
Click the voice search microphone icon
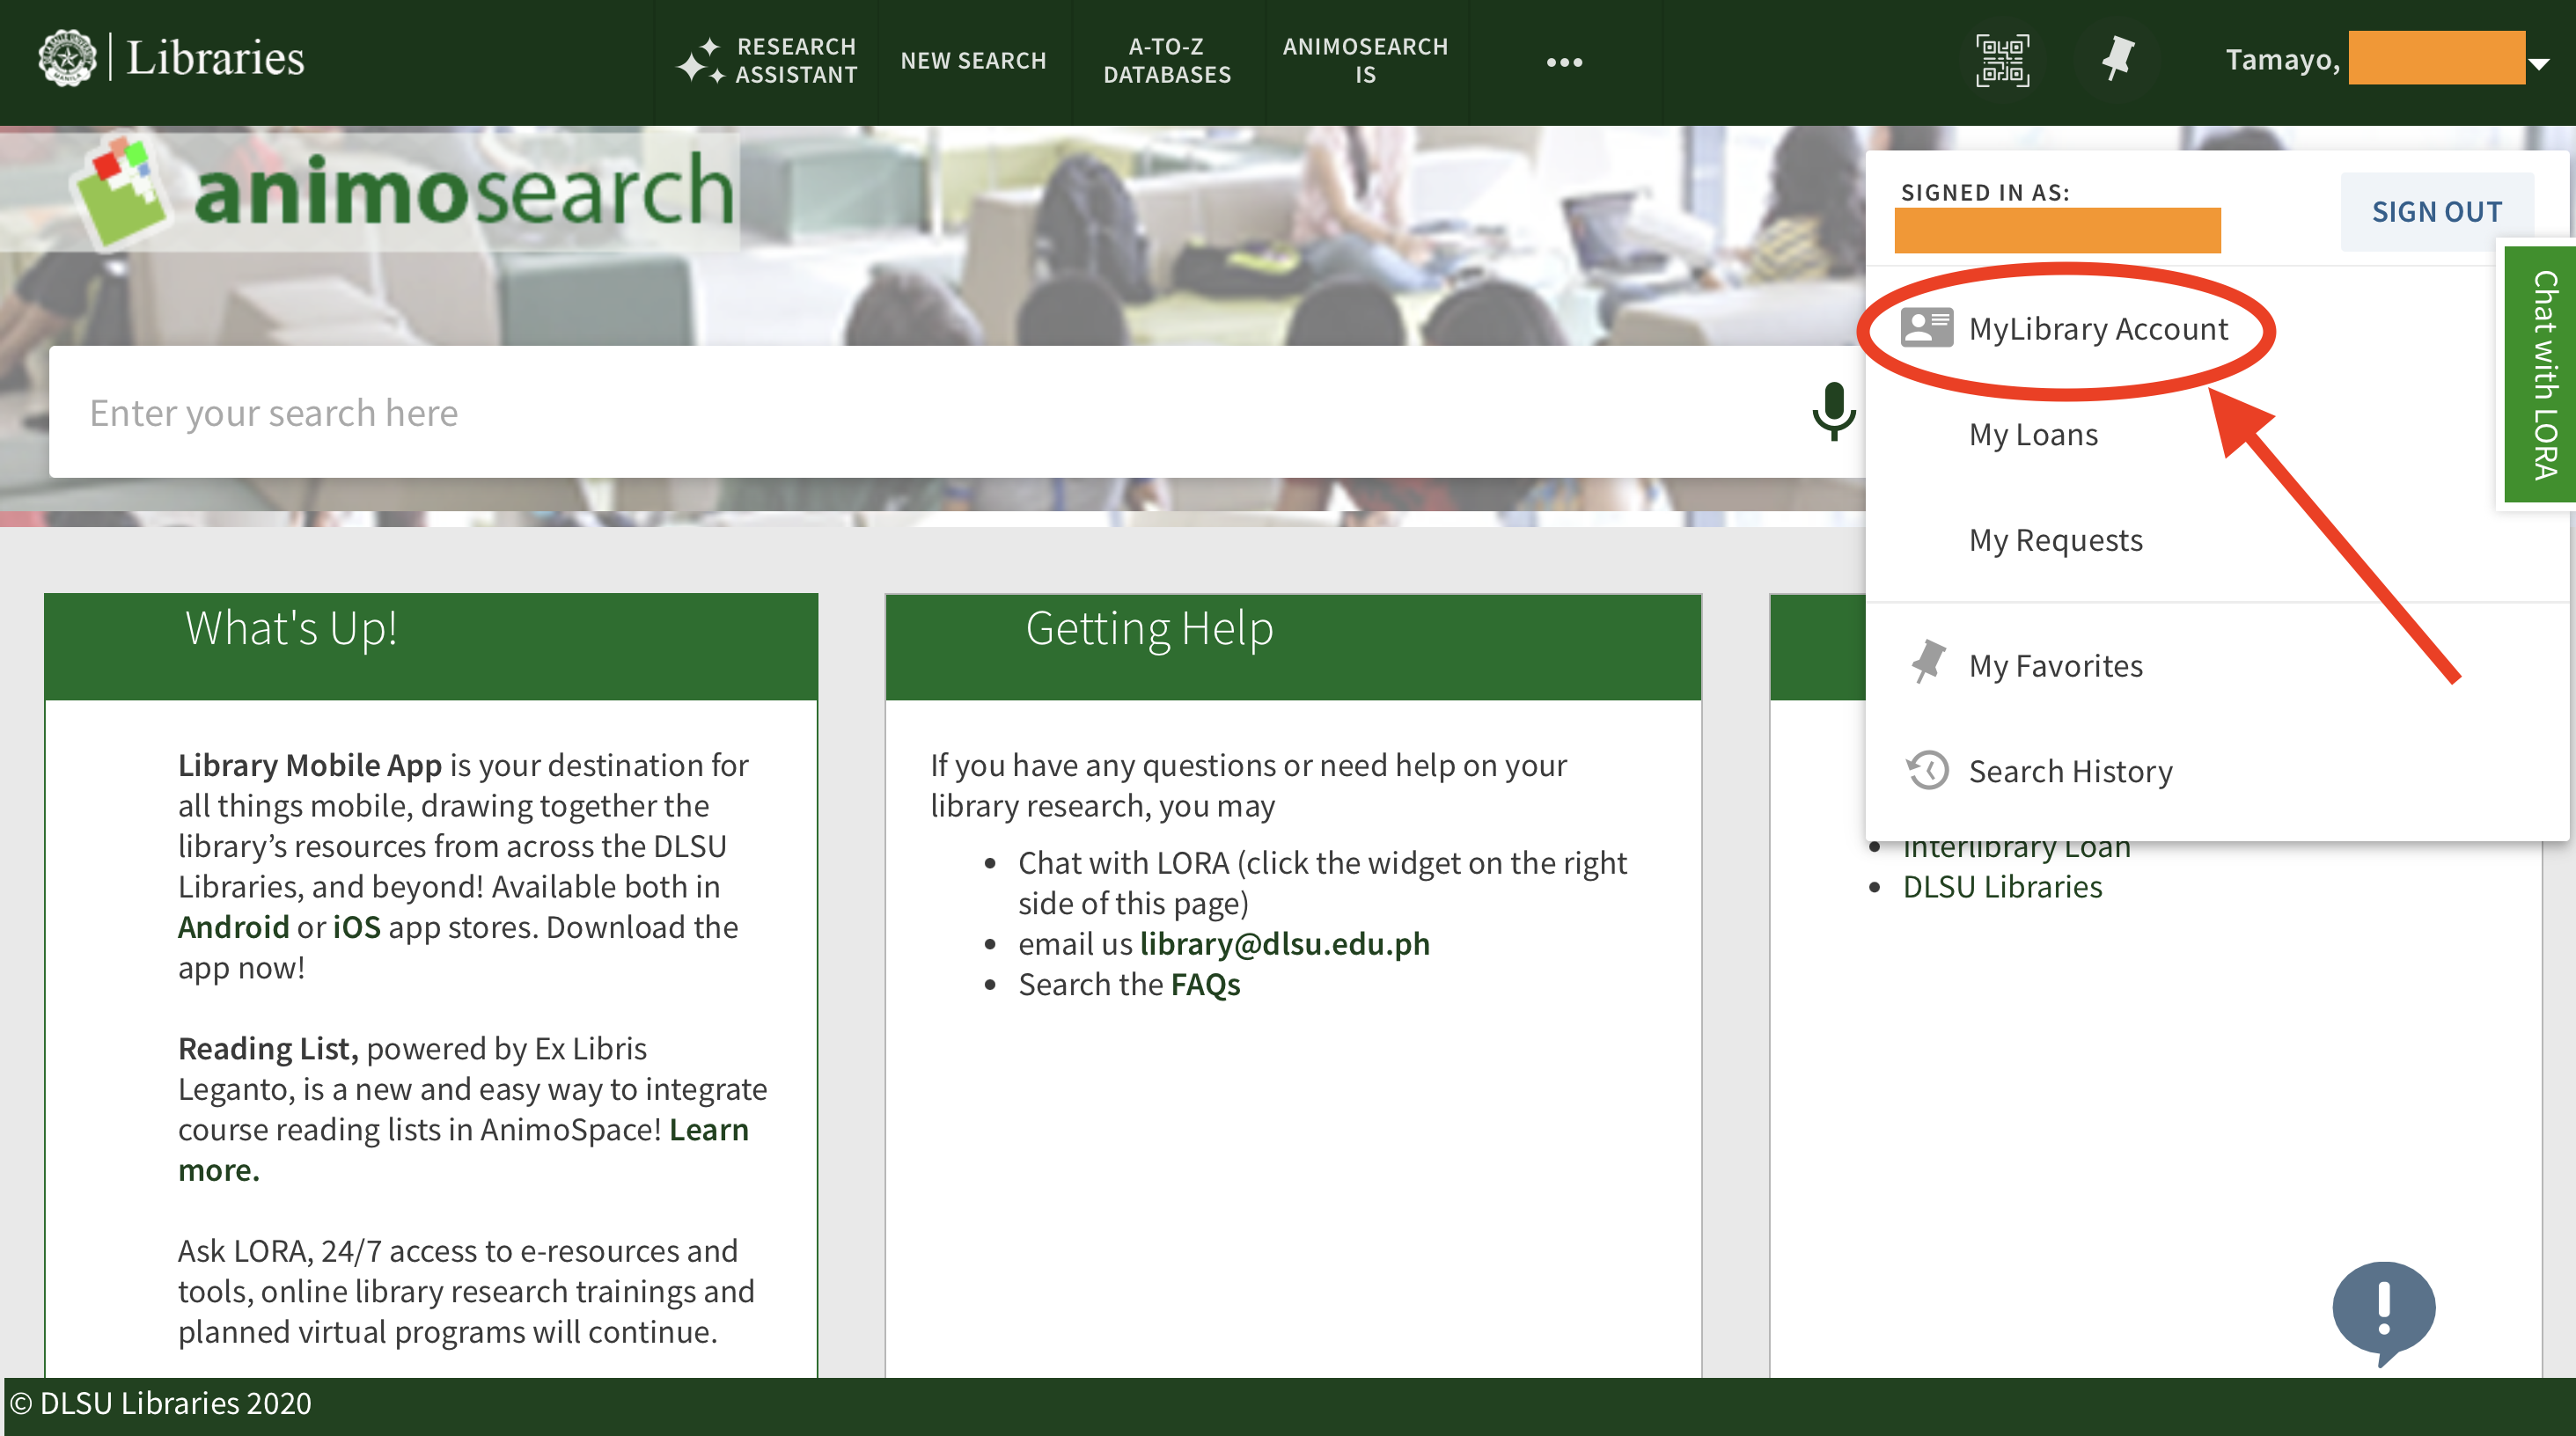point(1833,411)
